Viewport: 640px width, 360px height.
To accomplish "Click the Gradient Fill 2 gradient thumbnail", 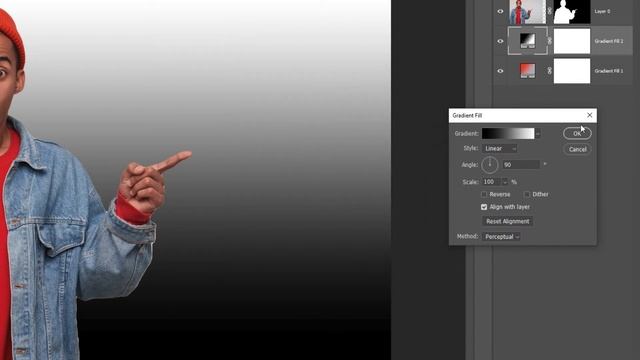I will [527, 41].
